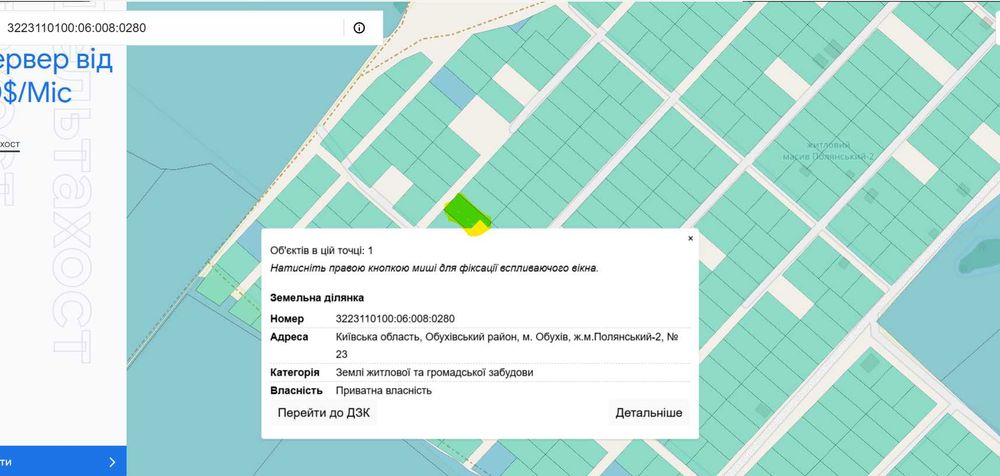Click the 'Приватна власність' ownership value

384,390
